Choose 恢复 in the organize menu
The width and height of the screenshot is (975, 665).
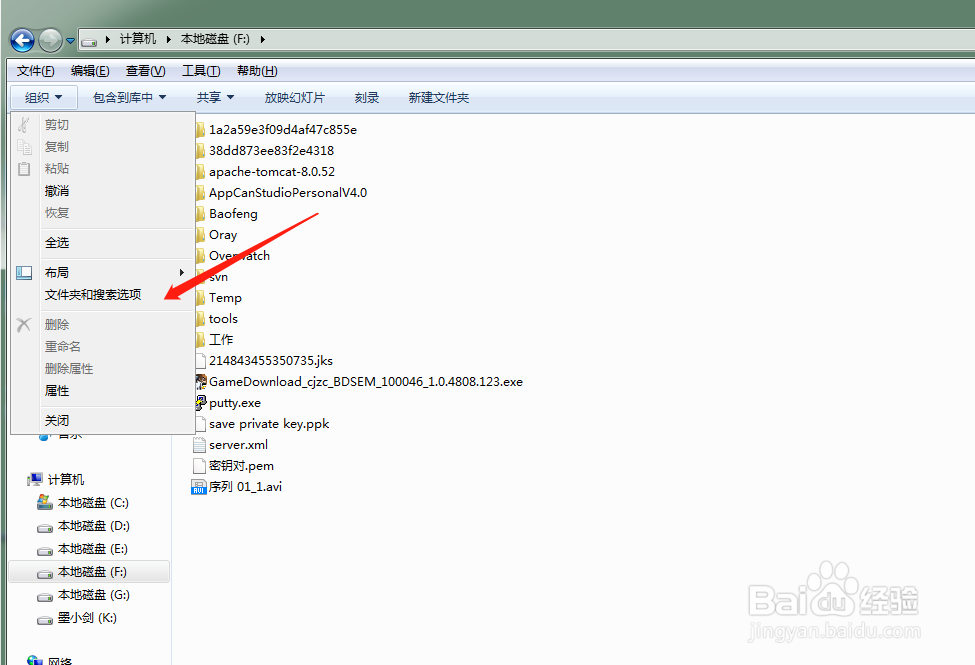click(x=103, y=213)
